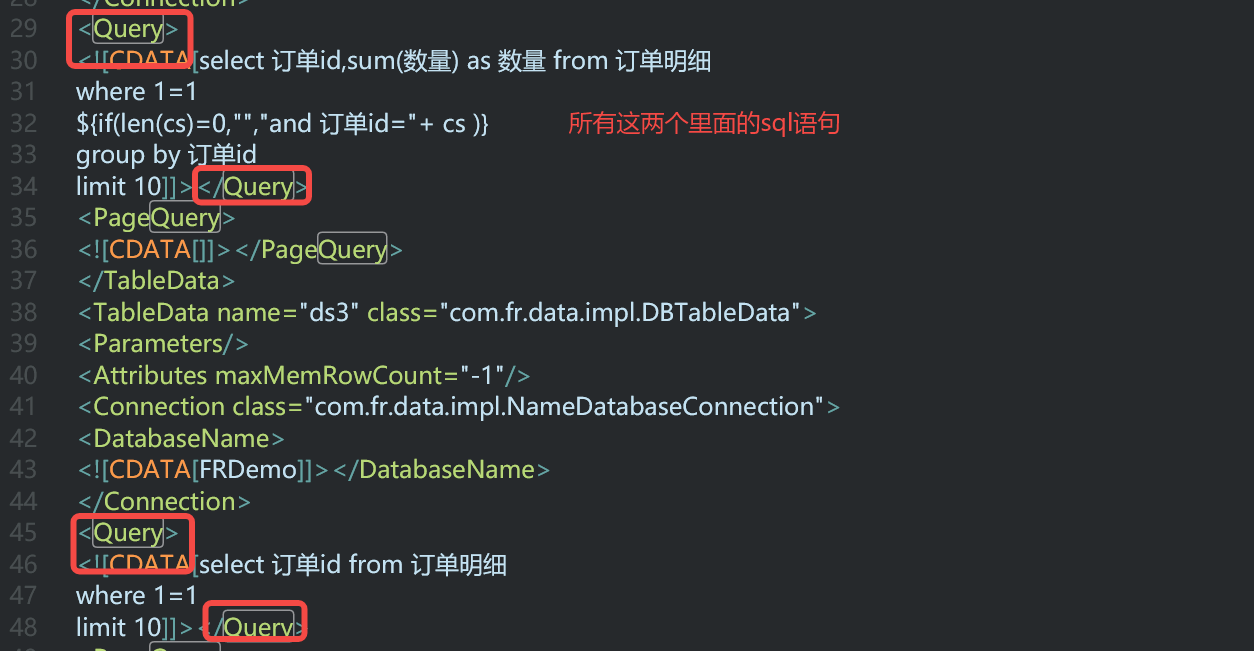Click the TableData name "ds3" attribute value
The height and width of the screenshot is (651, 1254).
(x=330, y=312)
